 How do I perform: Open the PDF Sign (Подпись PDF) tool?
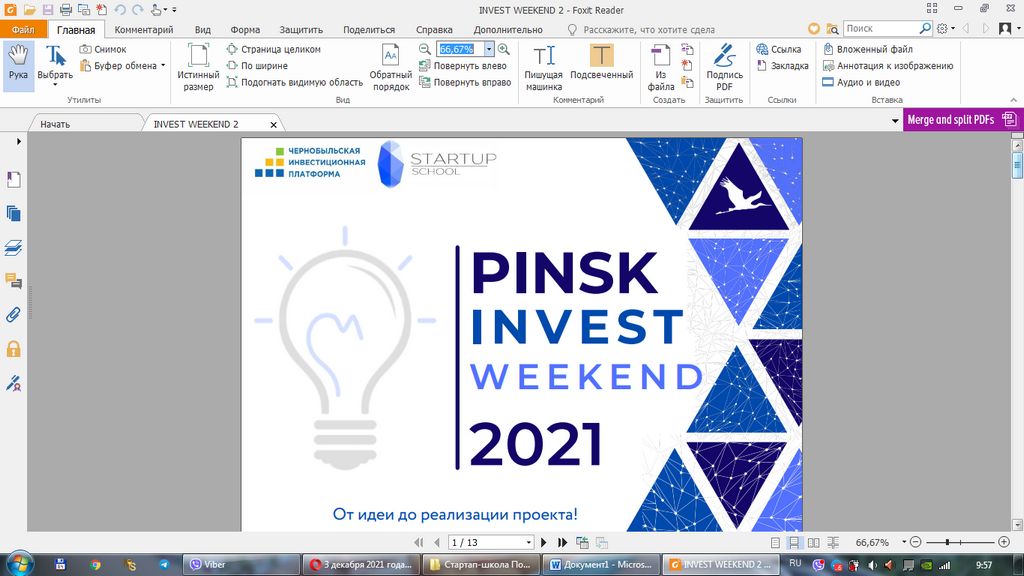pyautogui.click(x=724, y=66)
